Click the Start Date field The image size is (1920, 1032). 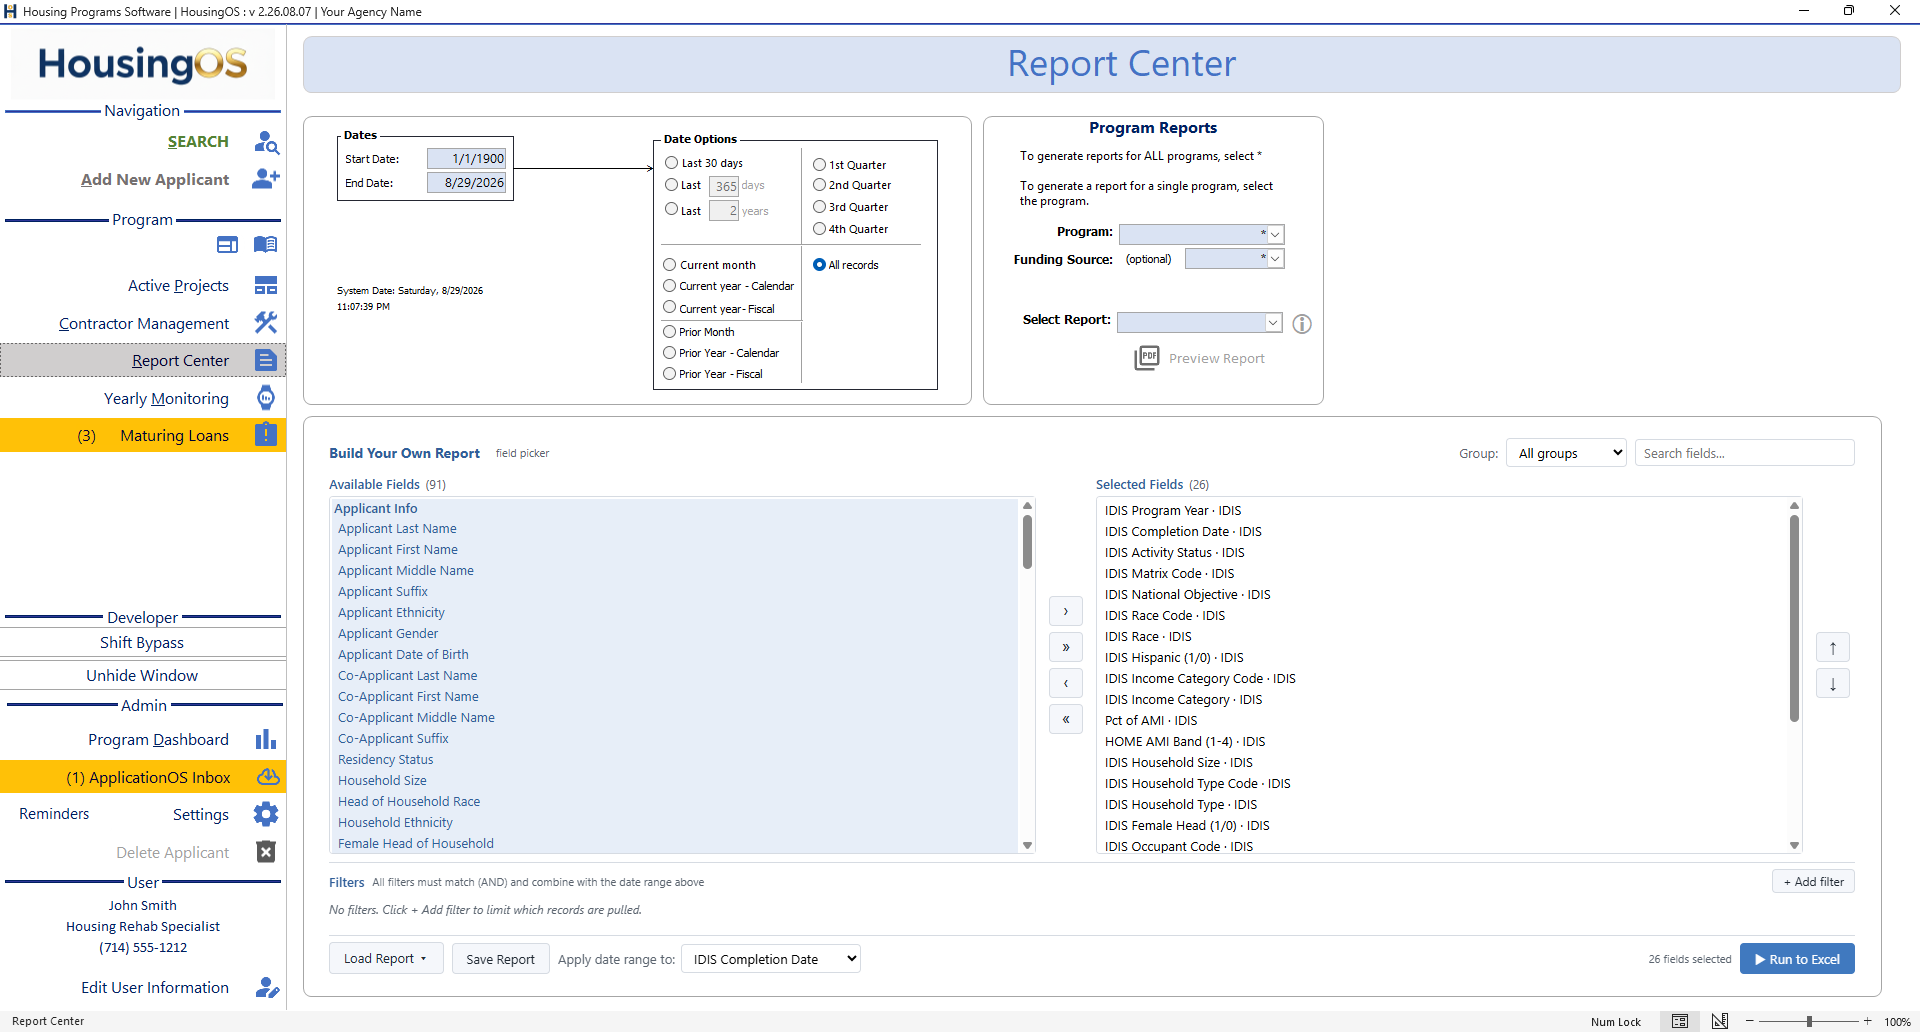point(467,159)
